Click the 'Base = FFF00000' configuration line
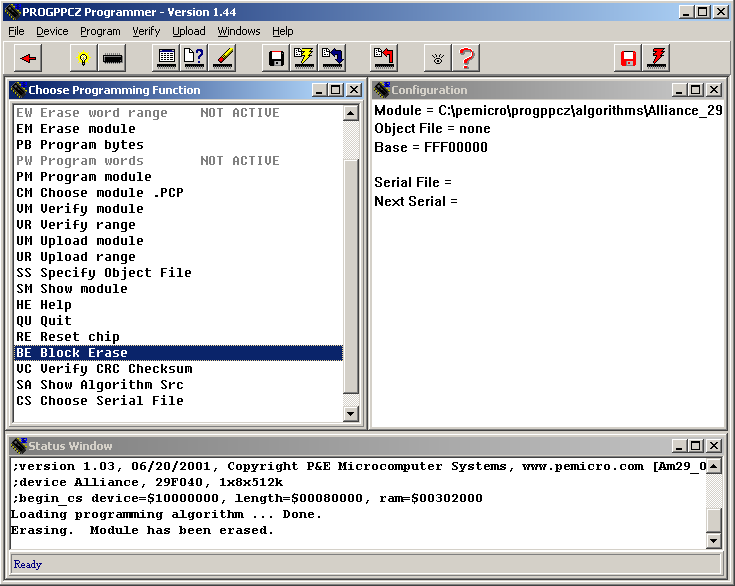Screen dimensions: 735x586 (431, 147)
